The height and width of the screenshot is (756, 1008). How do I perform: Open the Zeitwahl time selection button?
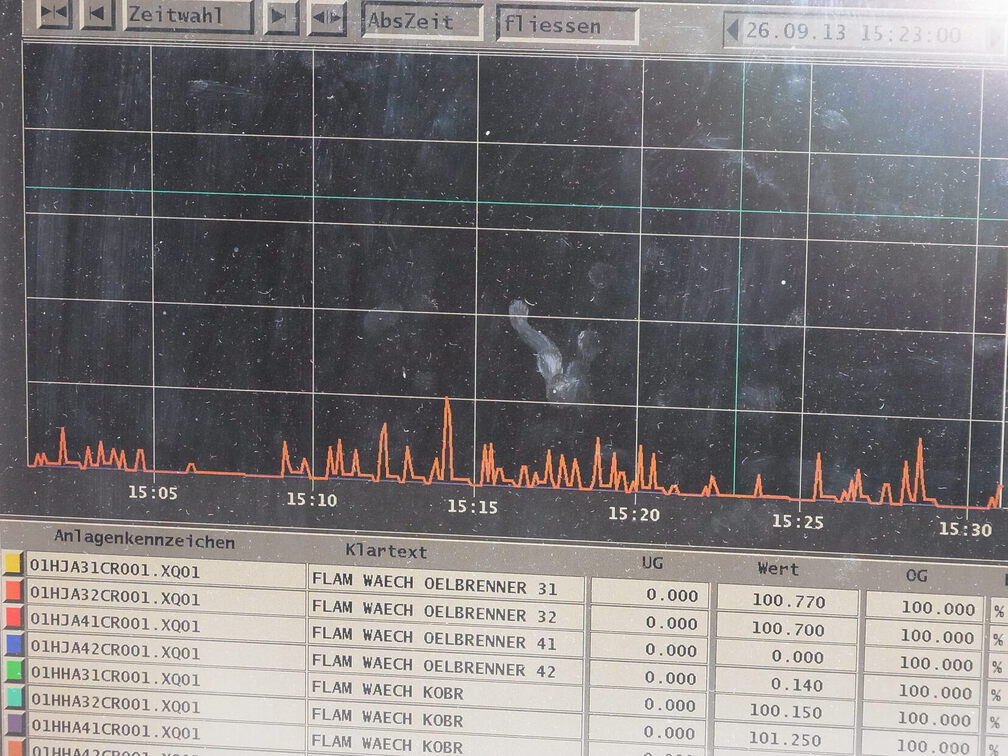tap(187, 16)
